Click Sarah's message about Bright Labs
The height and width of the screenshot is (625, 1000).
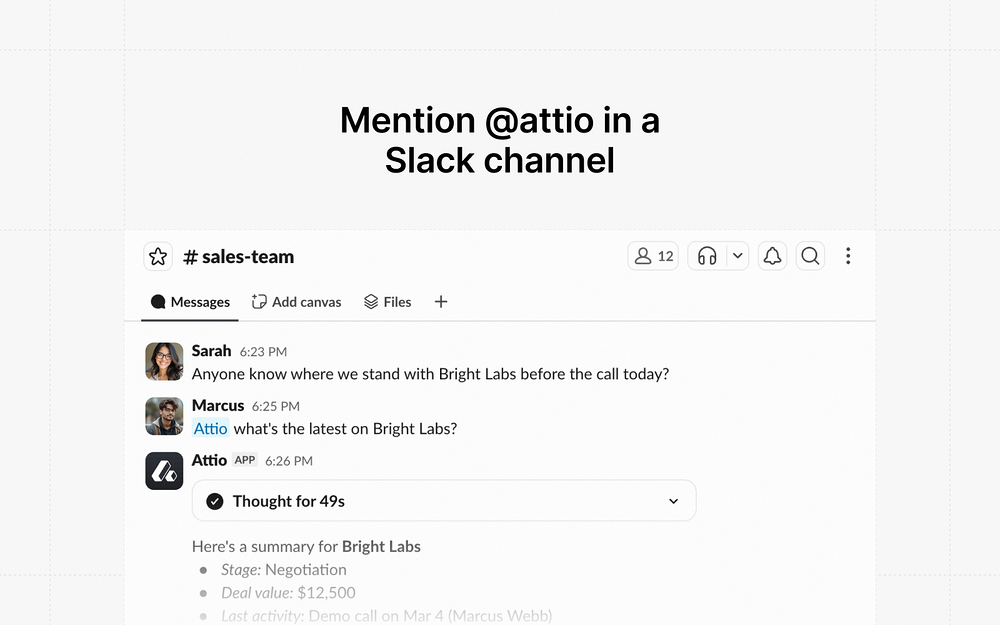[430, 374]
